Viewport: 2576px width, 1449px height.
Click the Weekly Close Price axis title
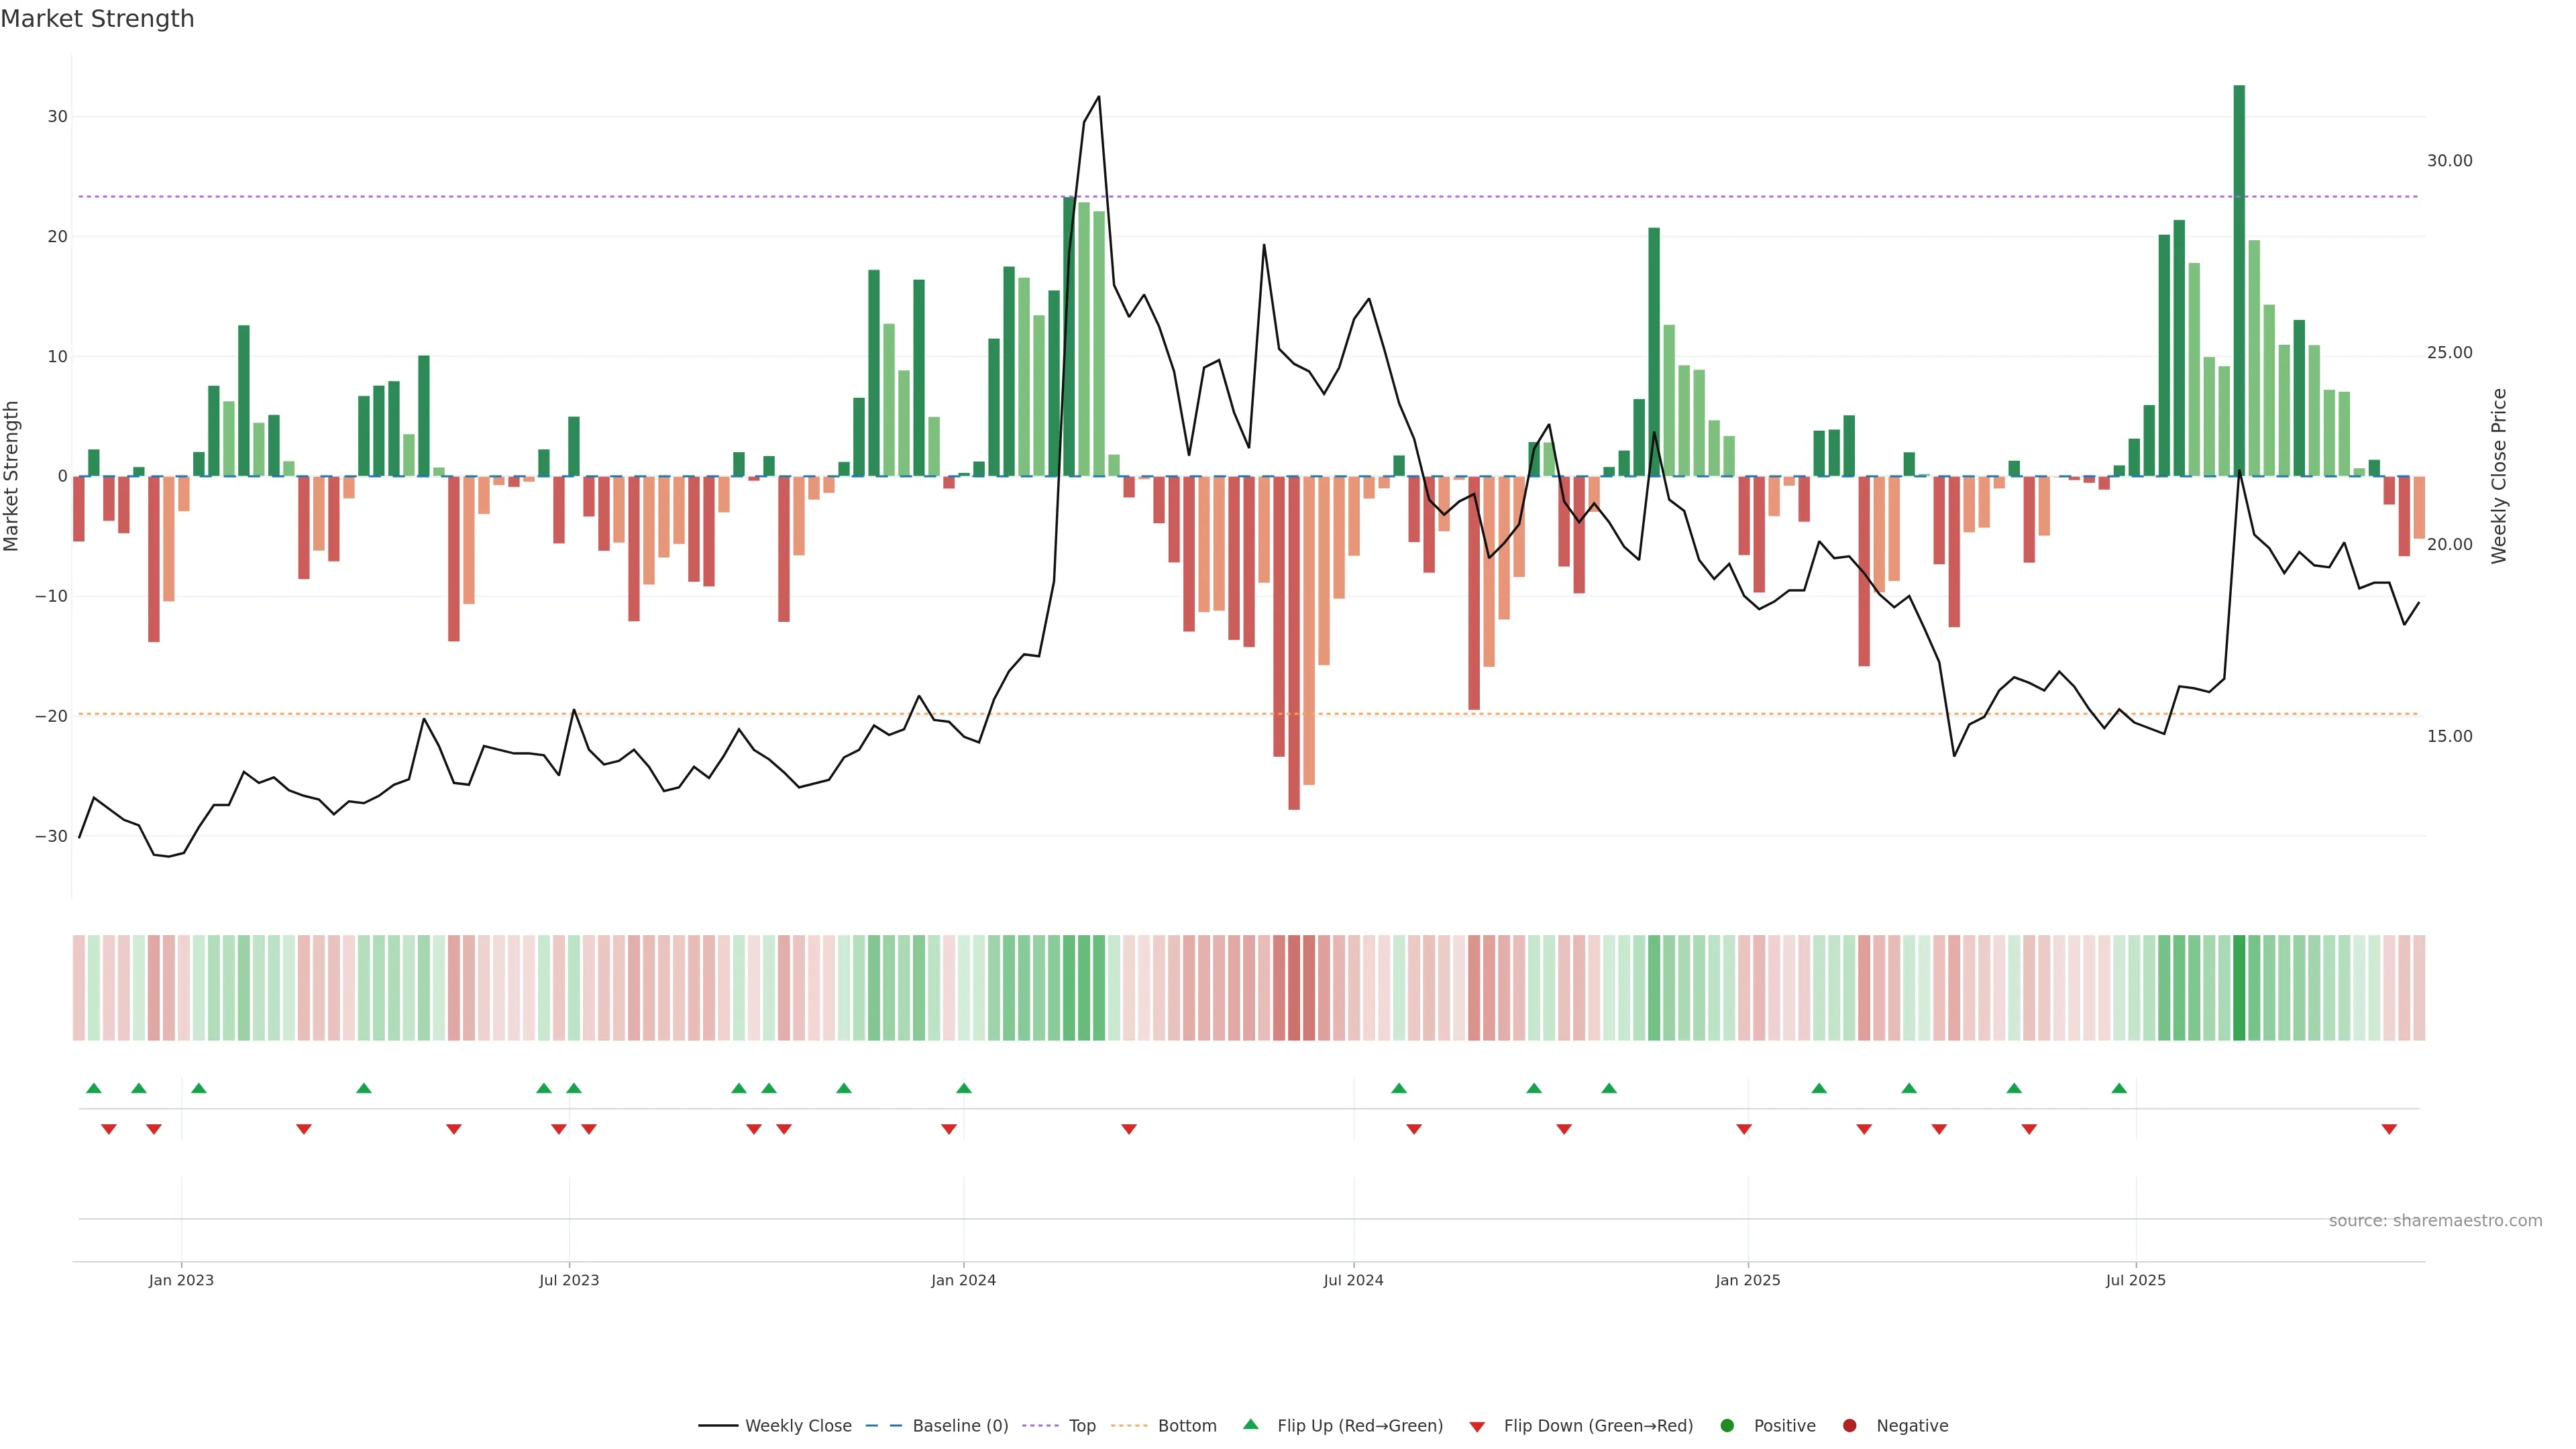click(x=2499, y=476)
